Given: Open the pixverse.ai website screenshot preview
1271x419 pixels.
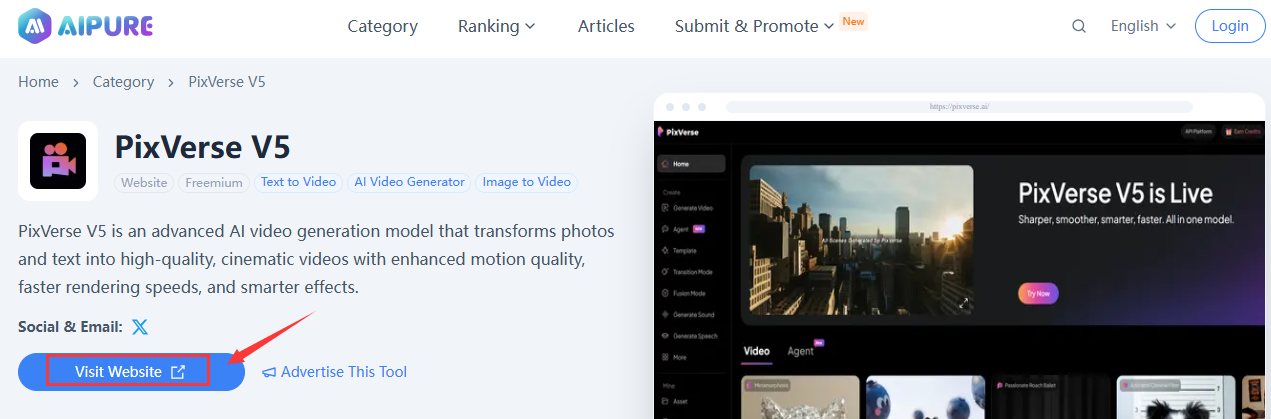Looking at the screenshot, I should point(959,256).
